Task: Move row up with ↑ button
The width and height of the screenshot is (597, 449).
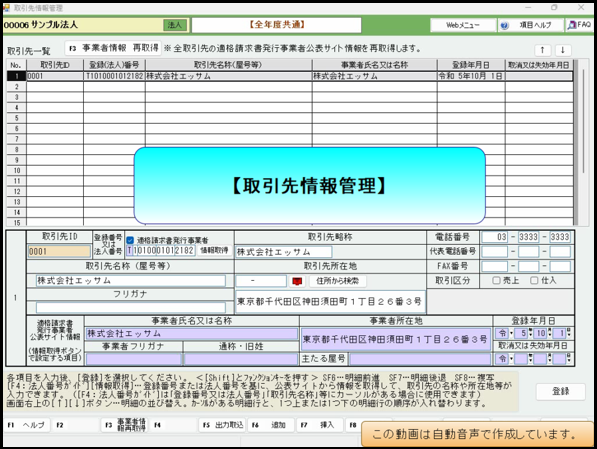Action: tap(542, 50)
